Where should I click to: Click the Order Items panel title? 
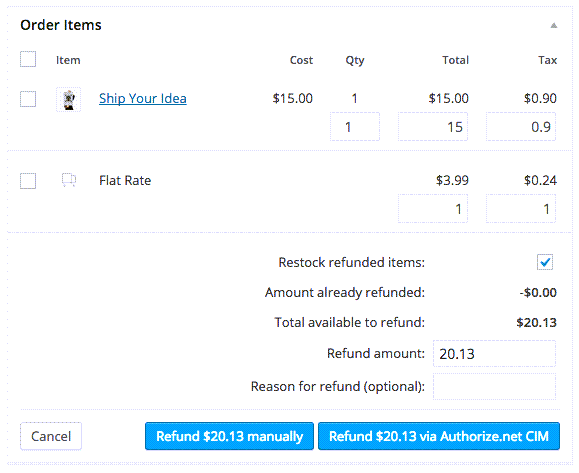61,25
